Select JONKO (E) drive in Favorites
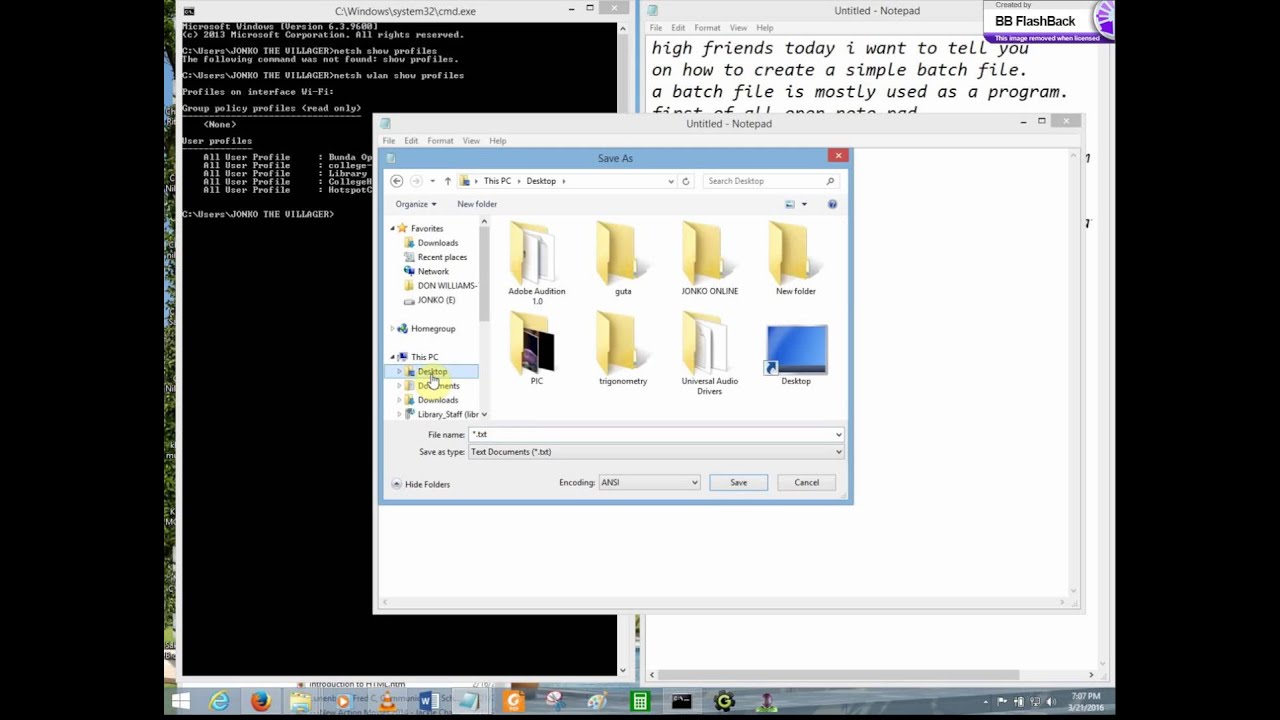 point(430,300)
